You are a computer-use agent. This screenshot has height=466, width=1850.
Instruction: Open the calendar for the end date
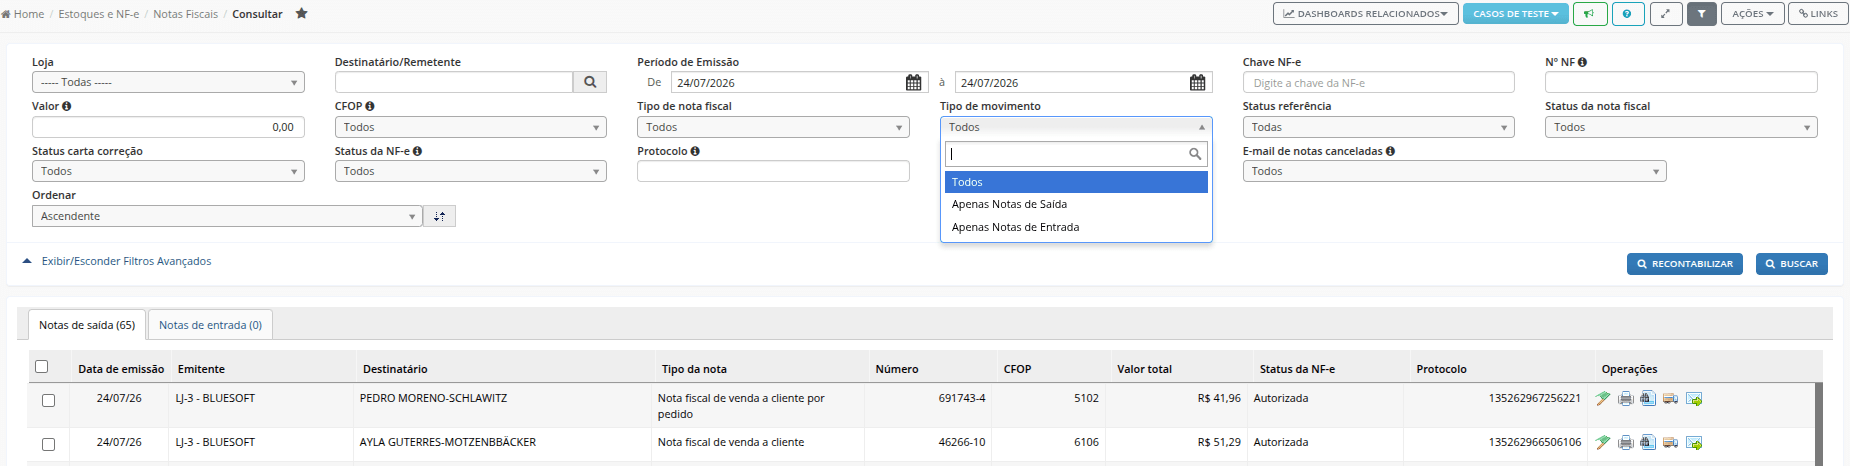(1197, 83)
